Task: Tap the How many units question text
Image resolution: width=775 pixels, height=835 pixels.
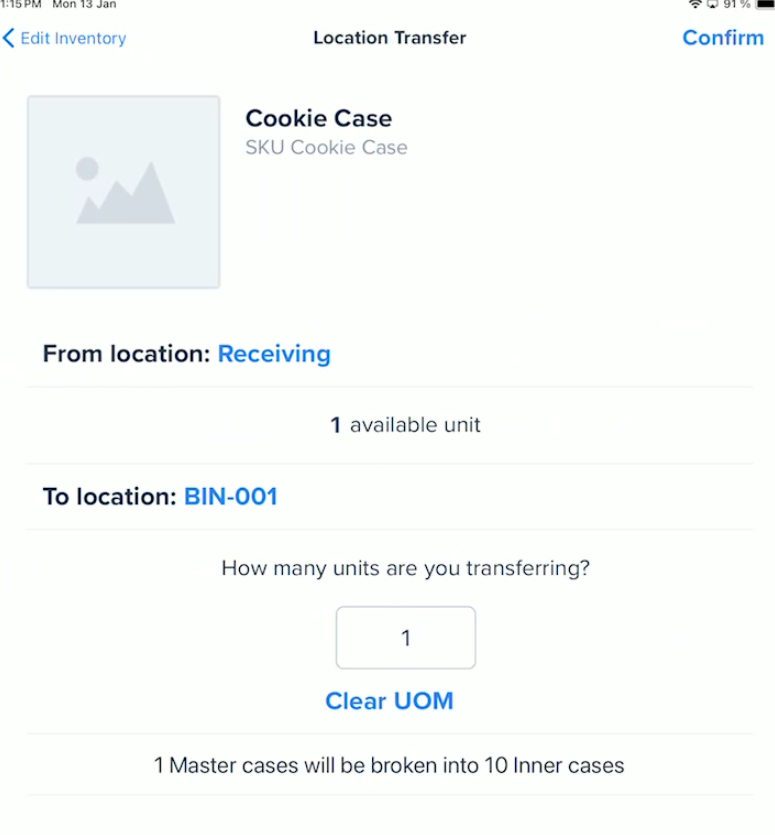Action: click(405, 568)
